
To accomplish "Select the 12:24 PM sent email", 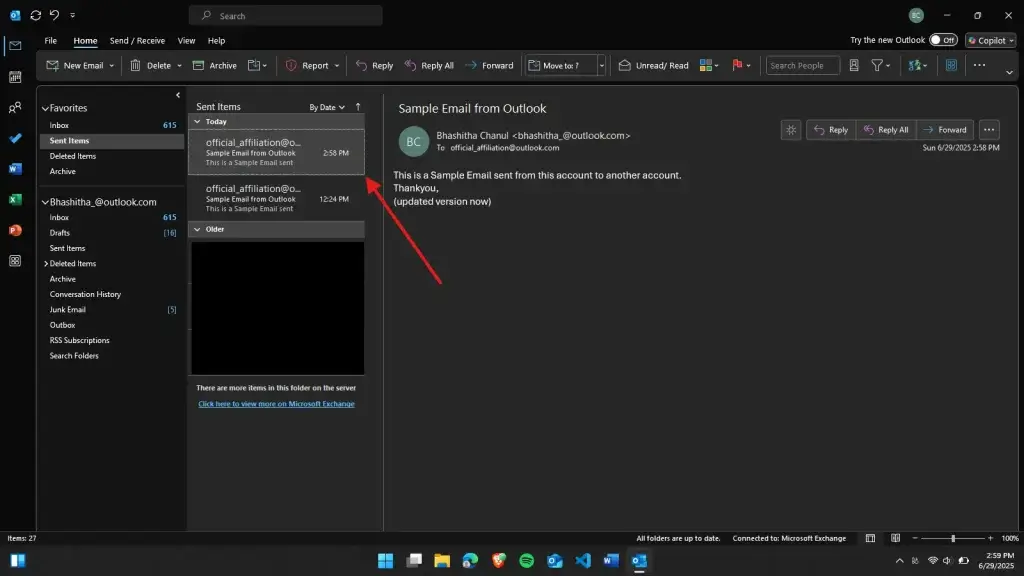I will tap(276, 199).
